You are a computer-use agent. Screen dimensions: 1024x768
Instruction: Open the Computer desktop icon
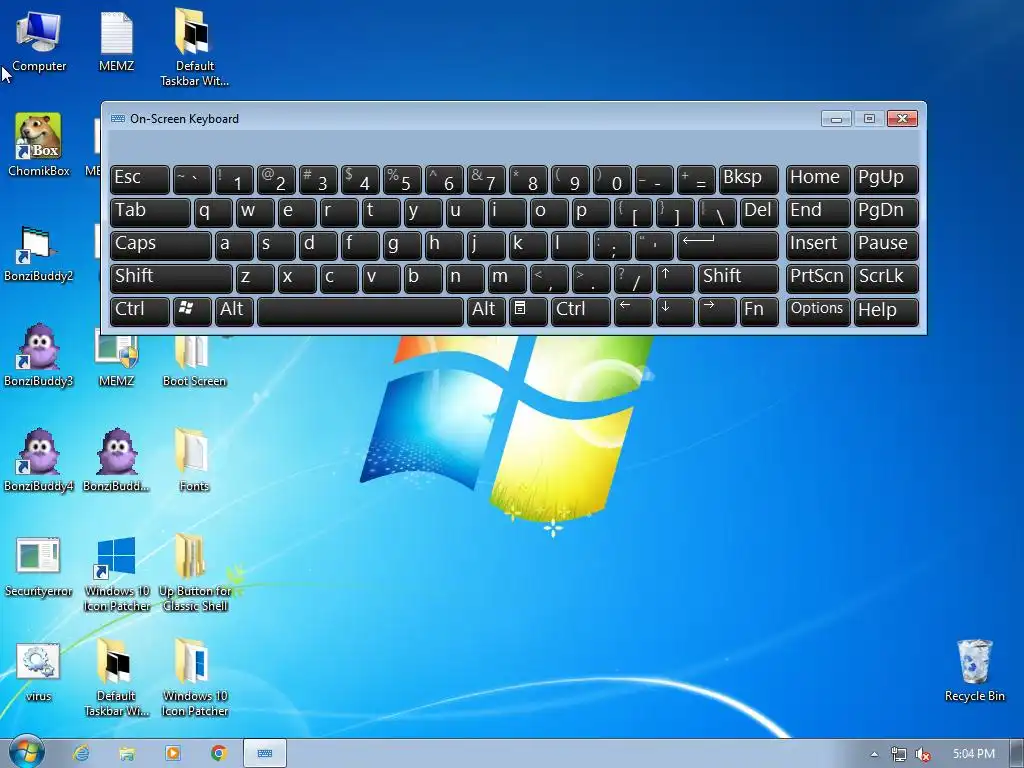39,40
